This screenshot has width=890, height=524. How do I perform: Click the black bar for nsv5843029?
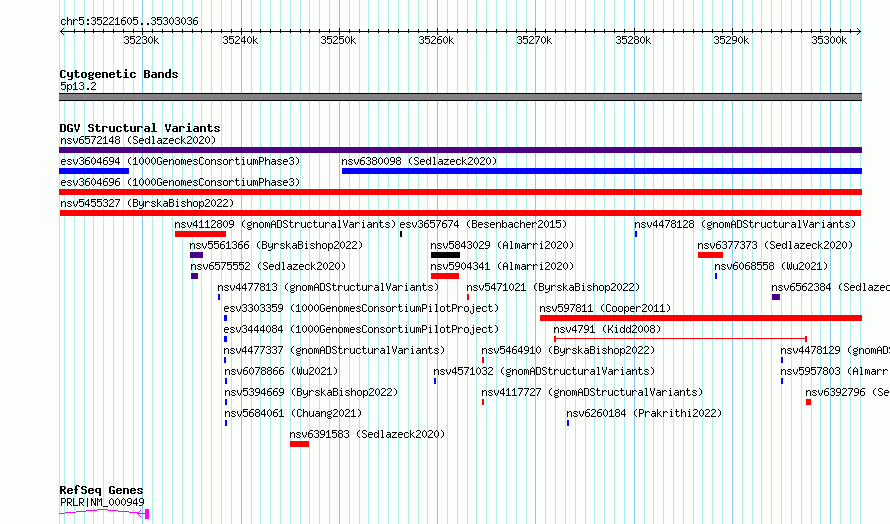446,255
